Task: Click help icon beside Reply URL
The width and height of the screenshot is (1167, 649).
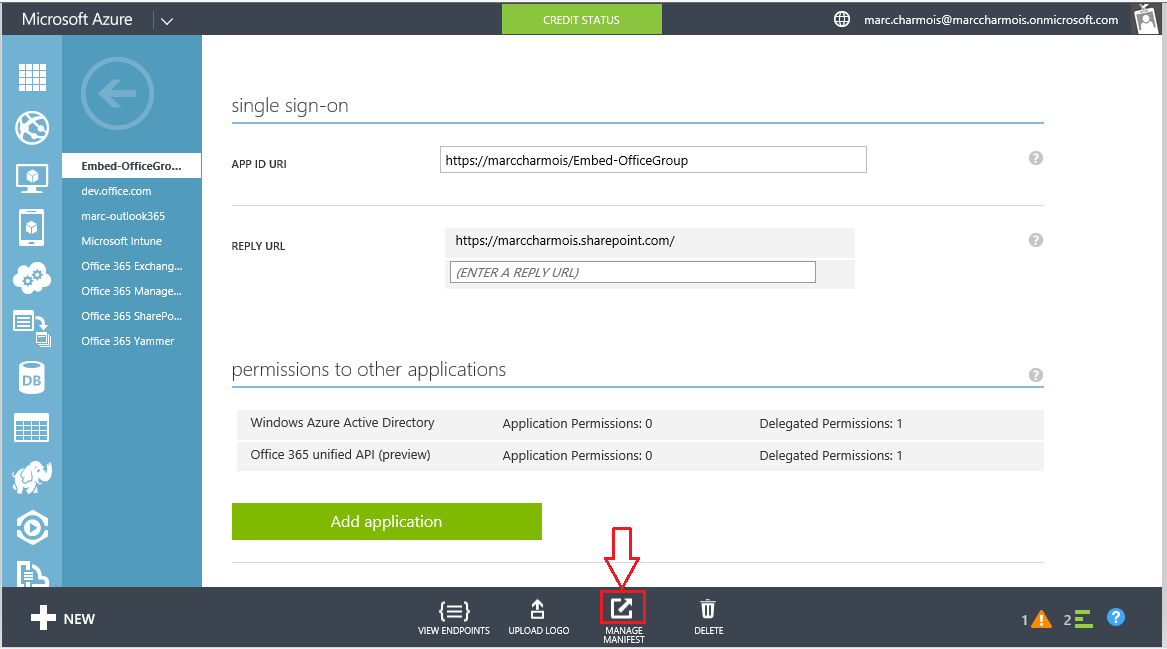Action: [x=1035, y=240]
